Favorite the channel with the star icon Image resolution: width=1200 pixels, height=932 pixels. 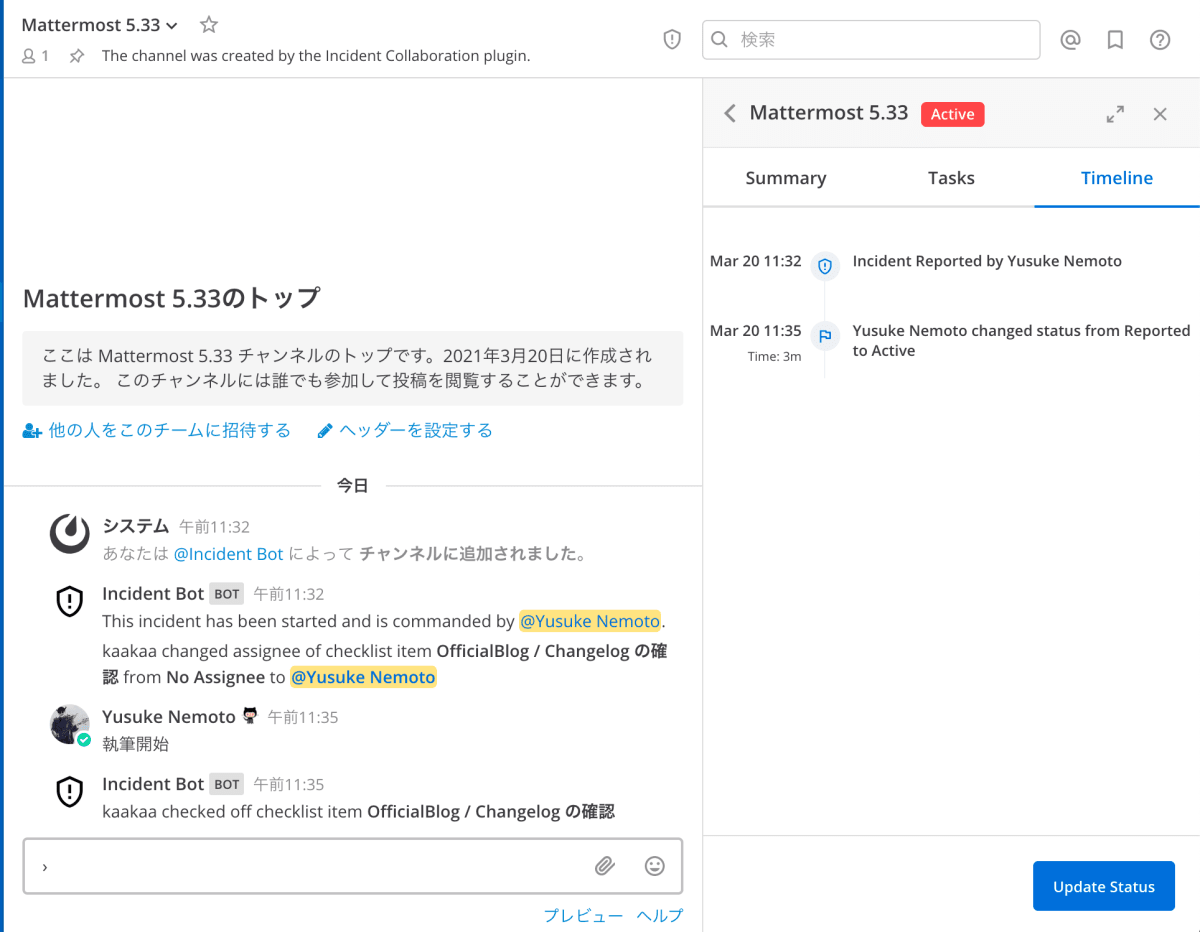point(208,25)
